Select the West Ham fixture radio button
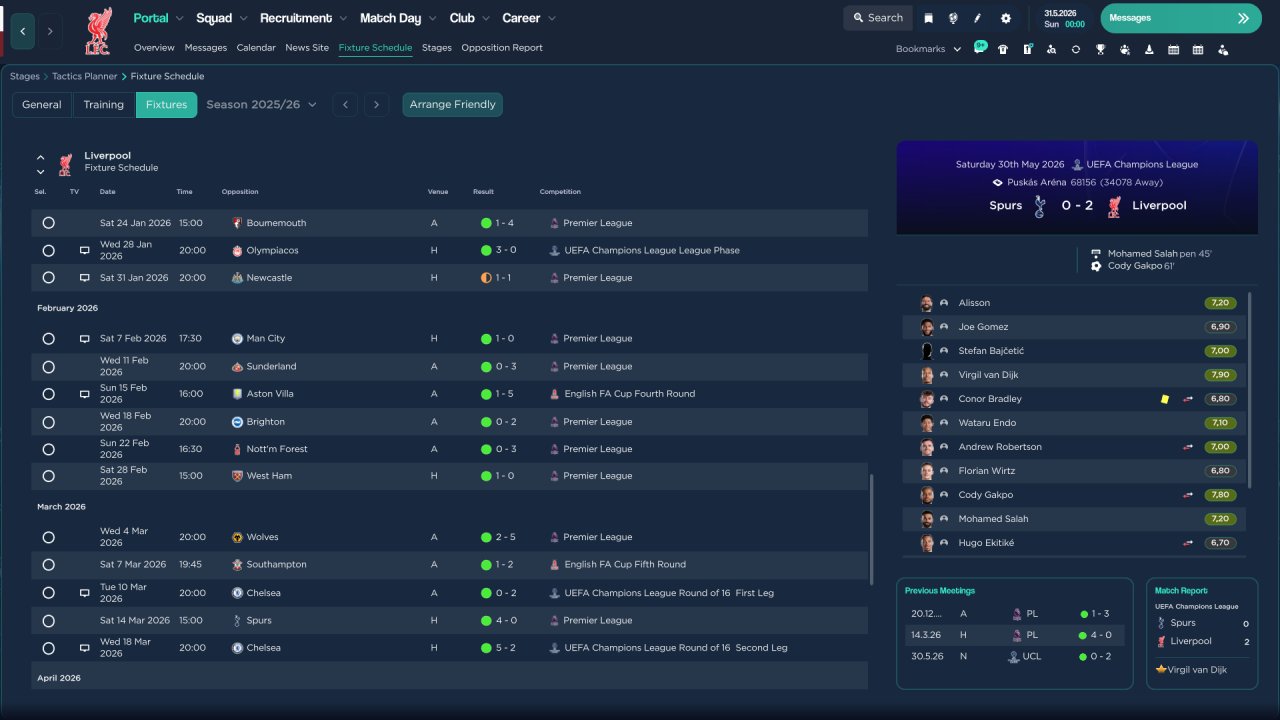This screenshot has width=1280, height=720. (x=48, y=476)
